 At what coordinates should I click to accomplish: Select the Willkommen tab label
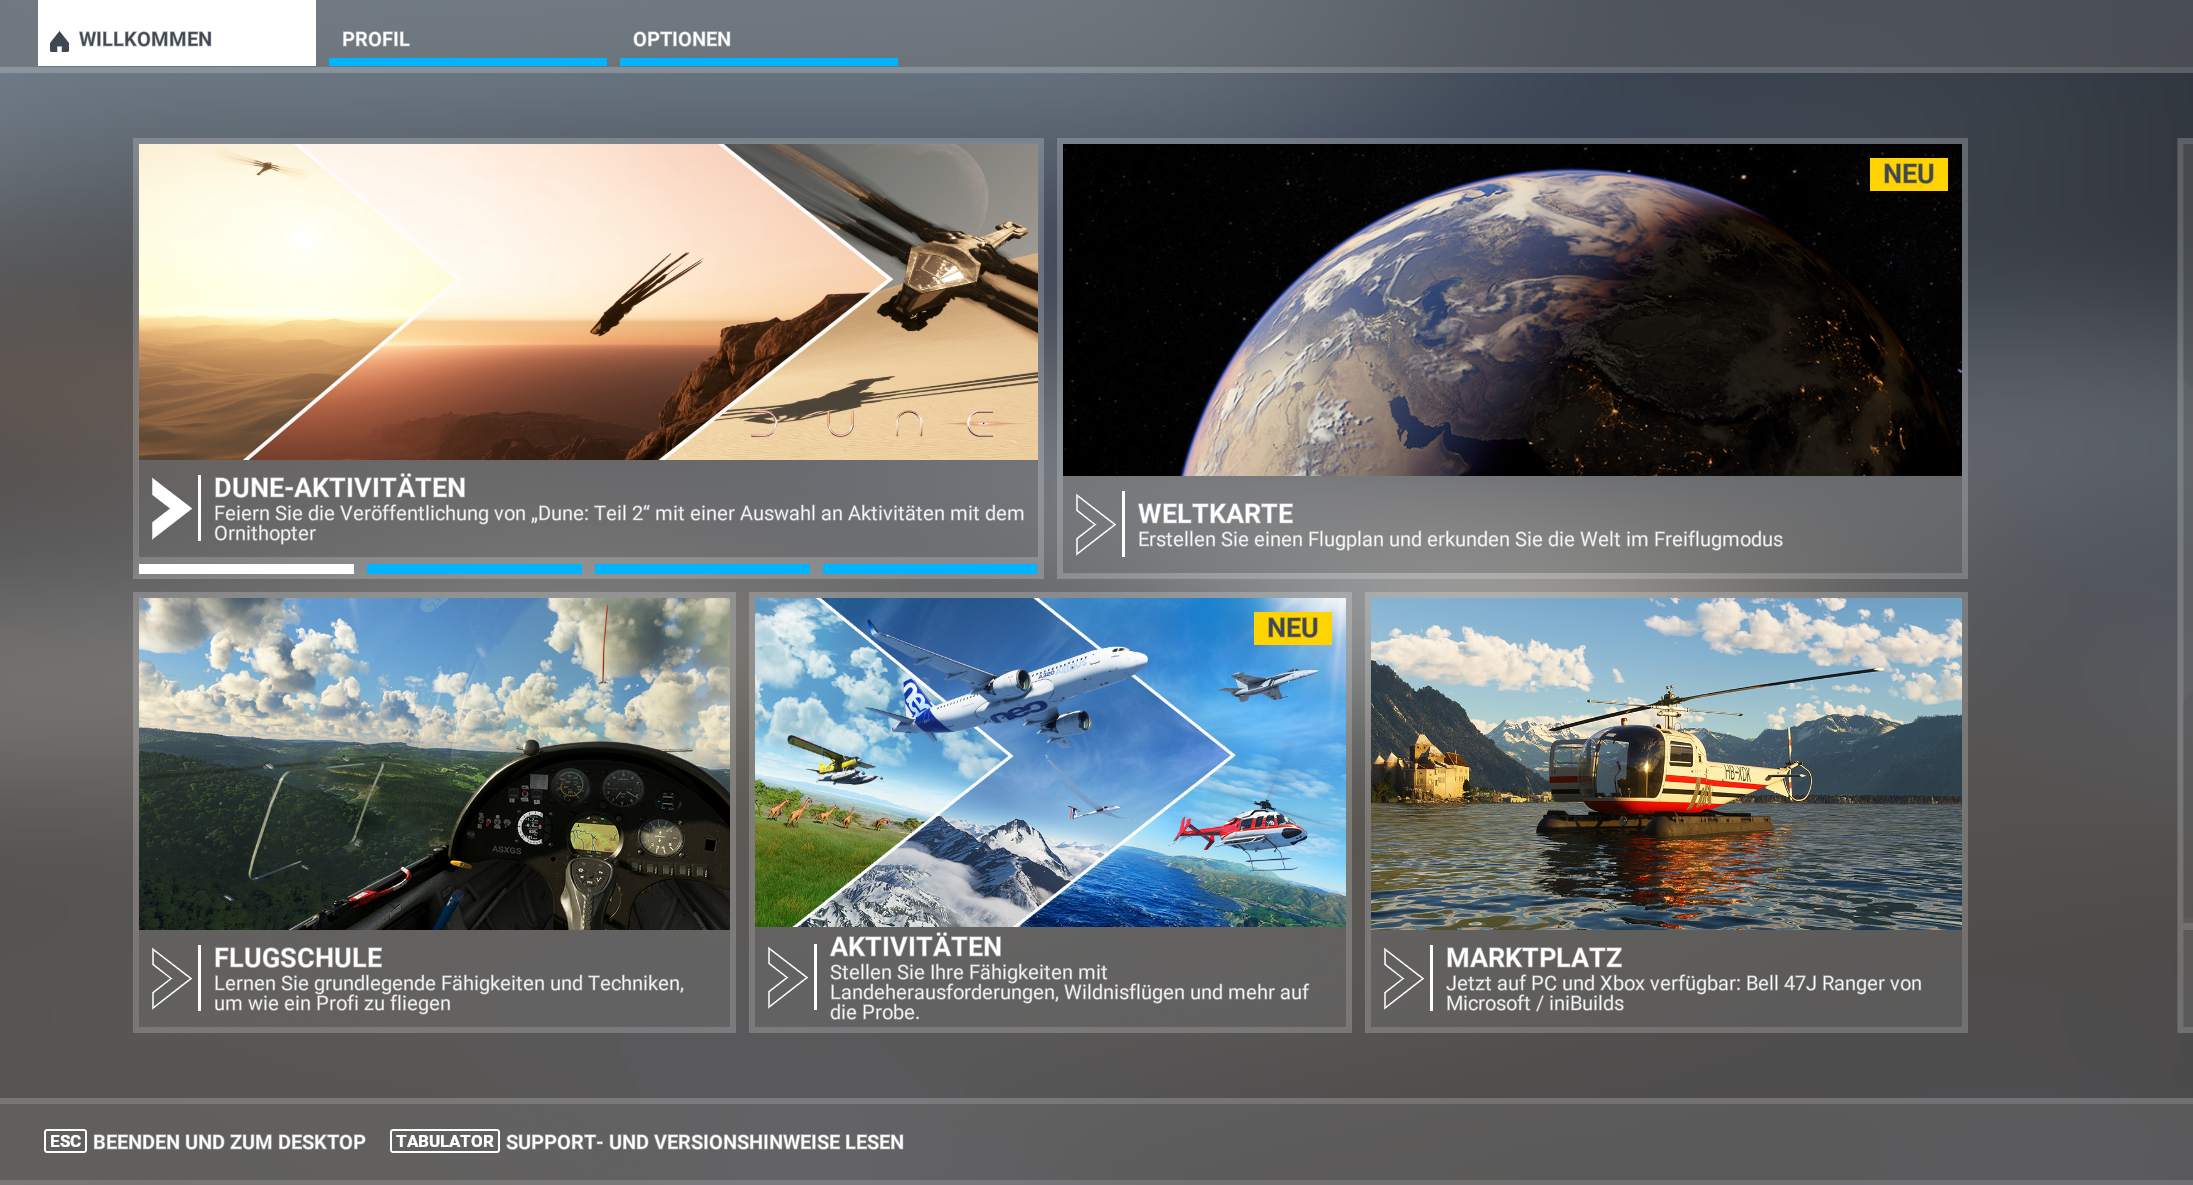145,39
